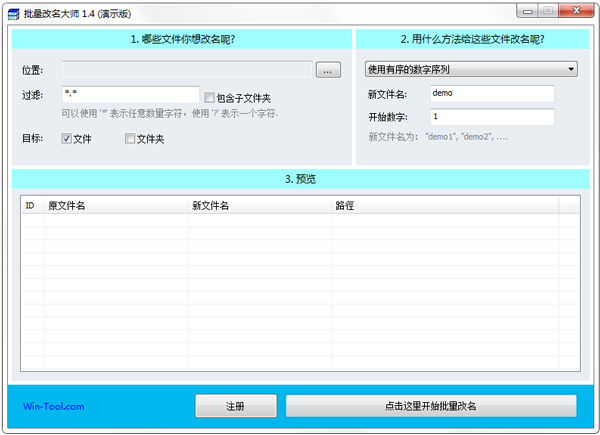Screen dimensions: 600x435
Task: Click the maximize button in title bar
Action: pyautogui.click(x=548, y=10)
